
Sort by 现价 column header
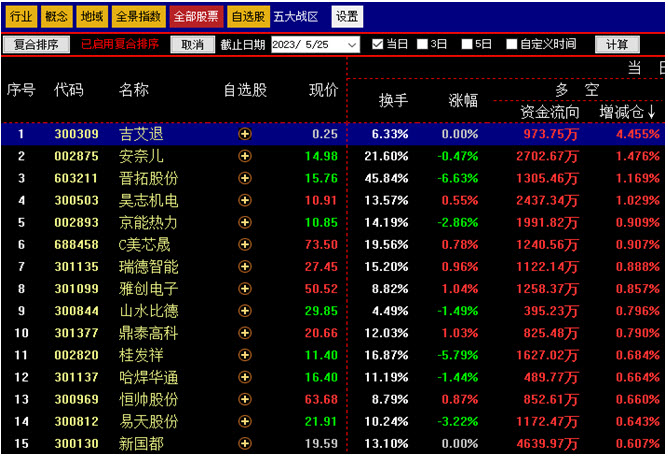pos(323,90)
